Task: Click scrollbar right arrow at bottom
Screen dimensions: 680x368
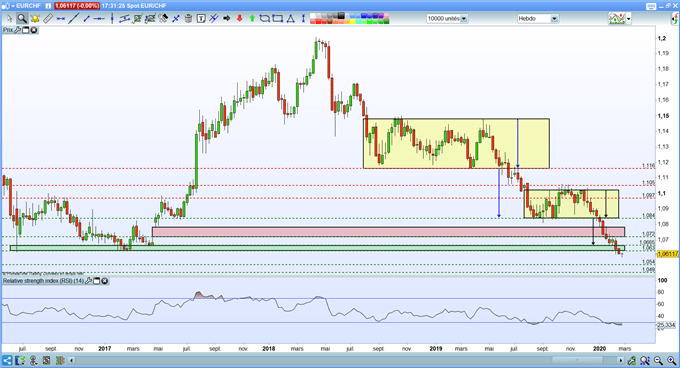Action: pyautogui.click(x=621, y=360)
